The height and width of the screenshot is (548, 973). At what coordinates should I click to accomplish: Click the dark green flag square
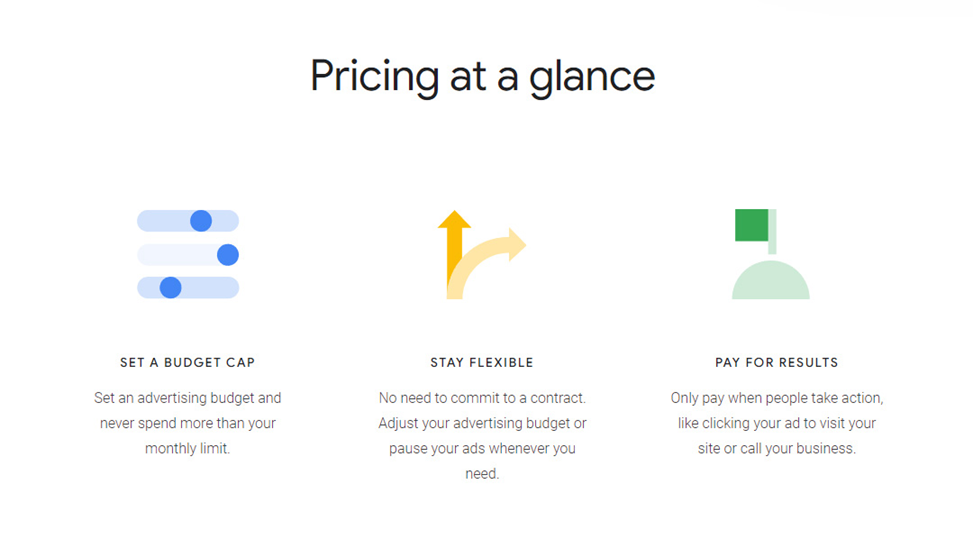[x=751, y=225]
